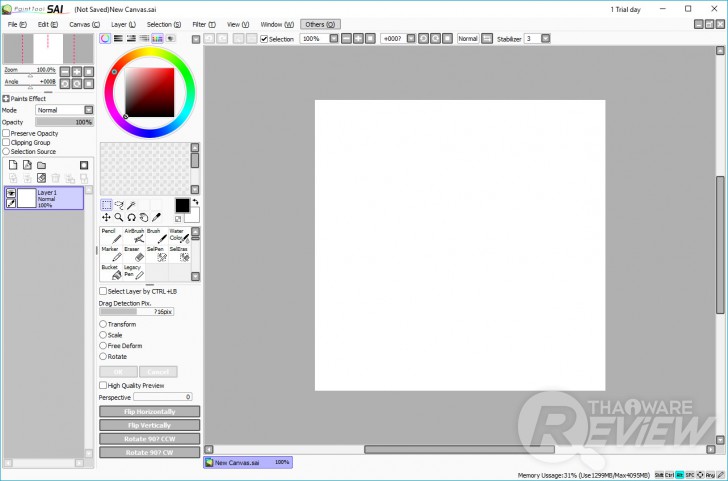The height and width of the screenshot is (481, 728).
Task: Select the magnifier Zoom tool in the tool panel
Action: 119,217
